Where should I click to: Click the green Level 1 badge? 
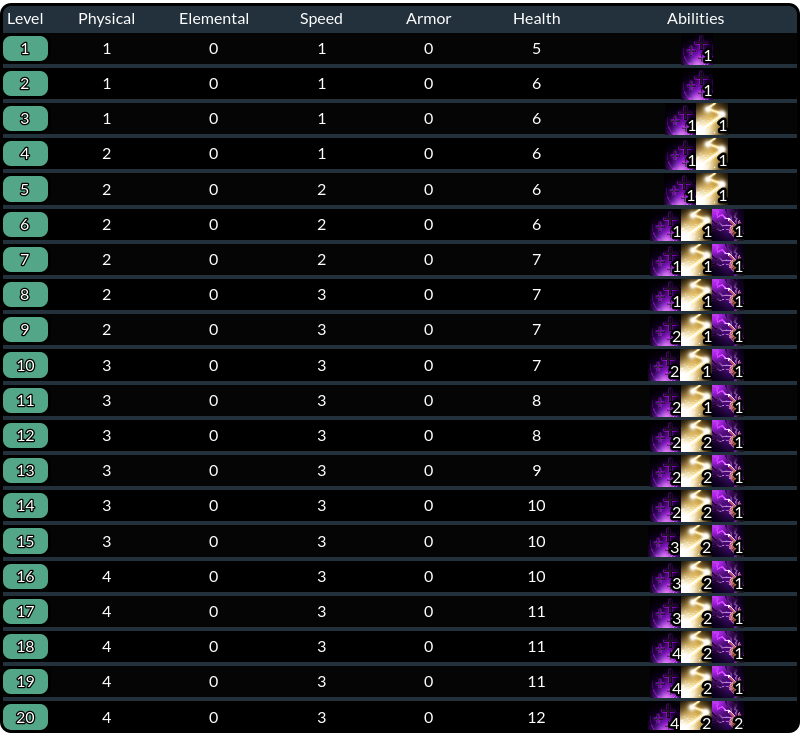click(x=26, y=49)
